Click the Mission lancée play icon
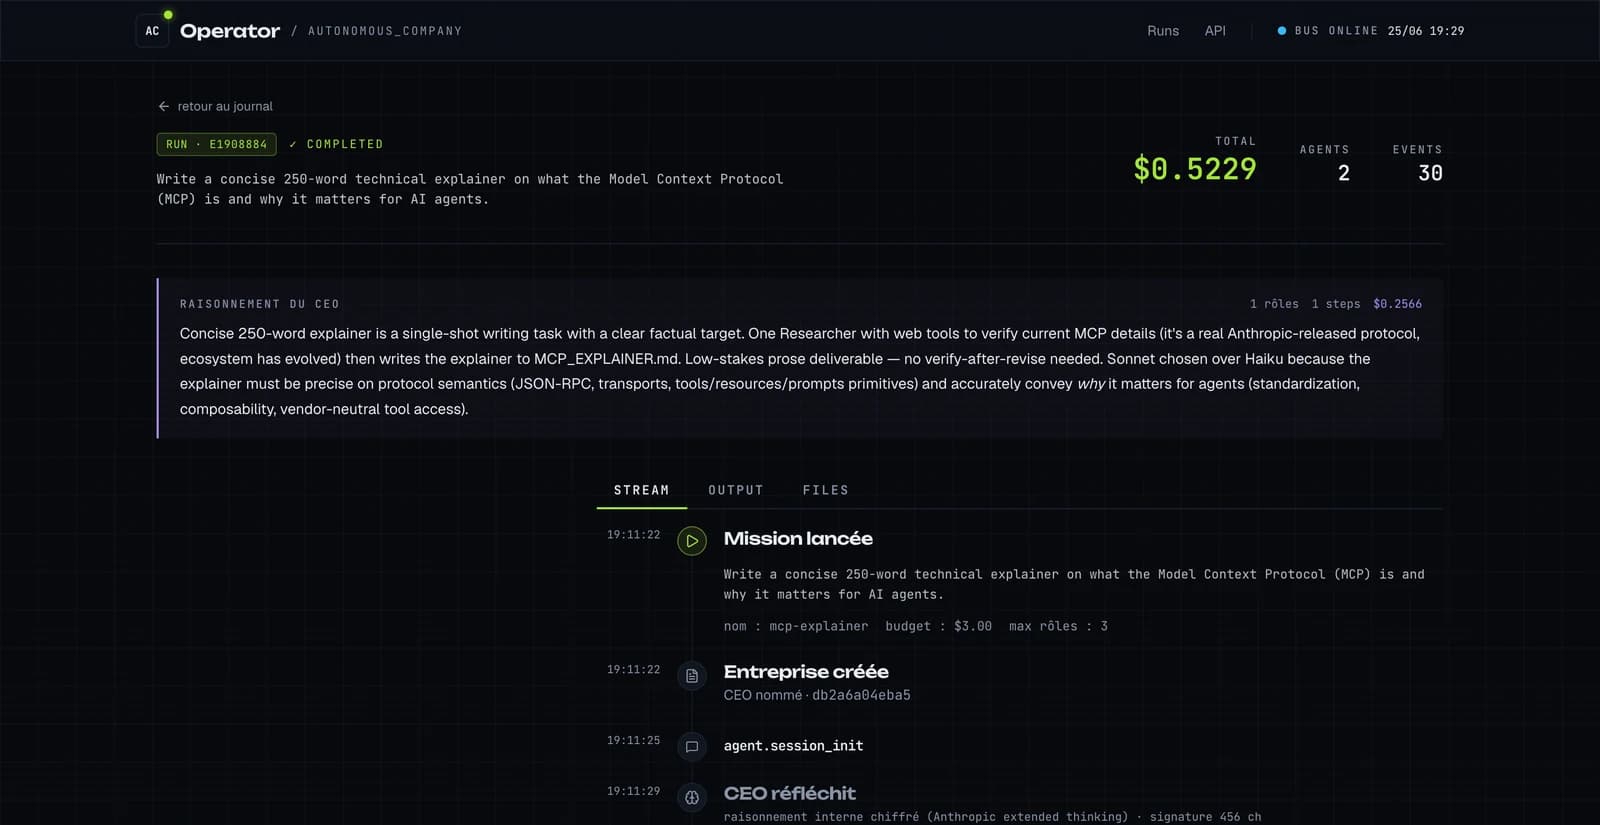The height and width of the screenshot is (825, 1600). click(x=692, y=541)
